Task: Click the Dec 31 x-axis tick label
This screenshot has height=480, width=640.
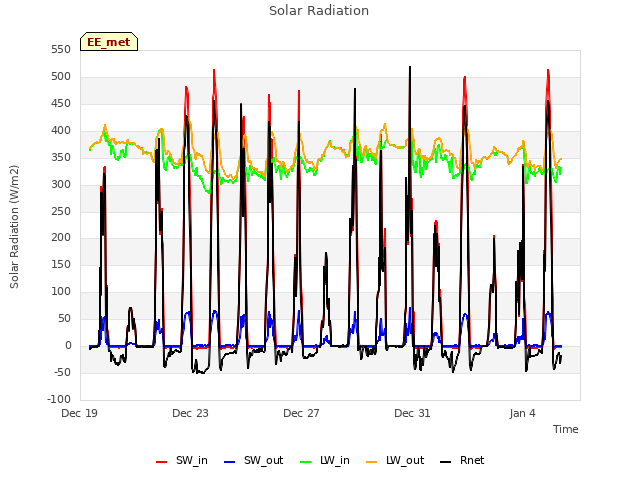Action: coord(412,413)
